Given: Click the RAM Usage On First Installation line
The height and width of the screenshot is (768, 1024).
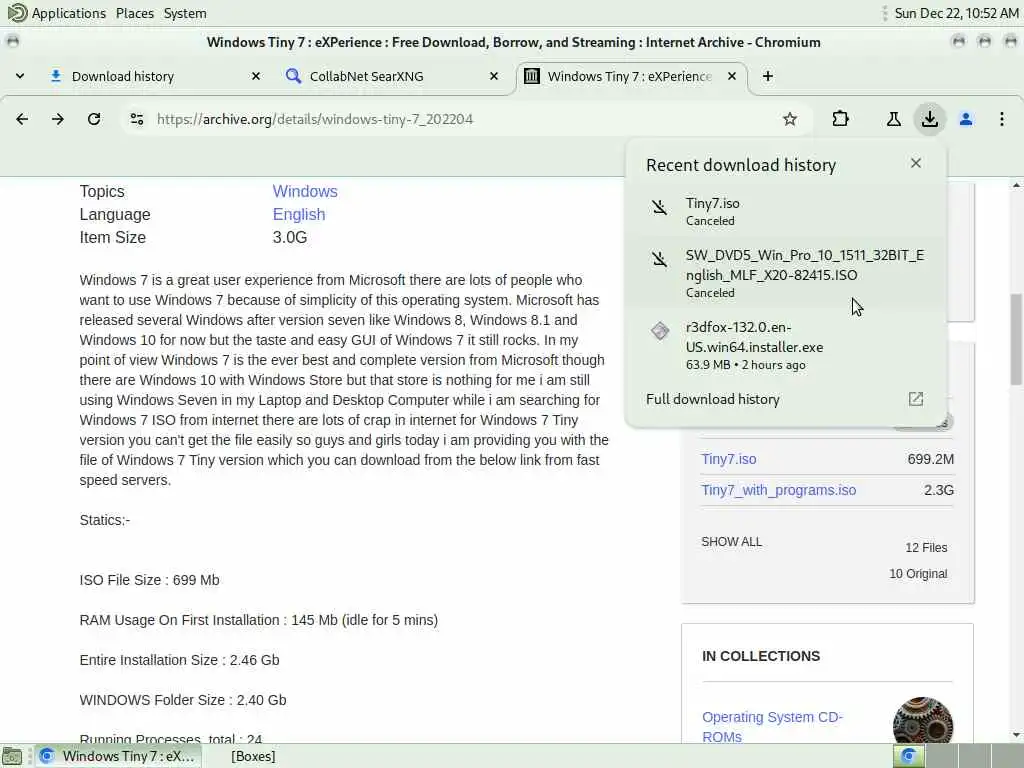Looking at the screenshot, I should point(259,620).
